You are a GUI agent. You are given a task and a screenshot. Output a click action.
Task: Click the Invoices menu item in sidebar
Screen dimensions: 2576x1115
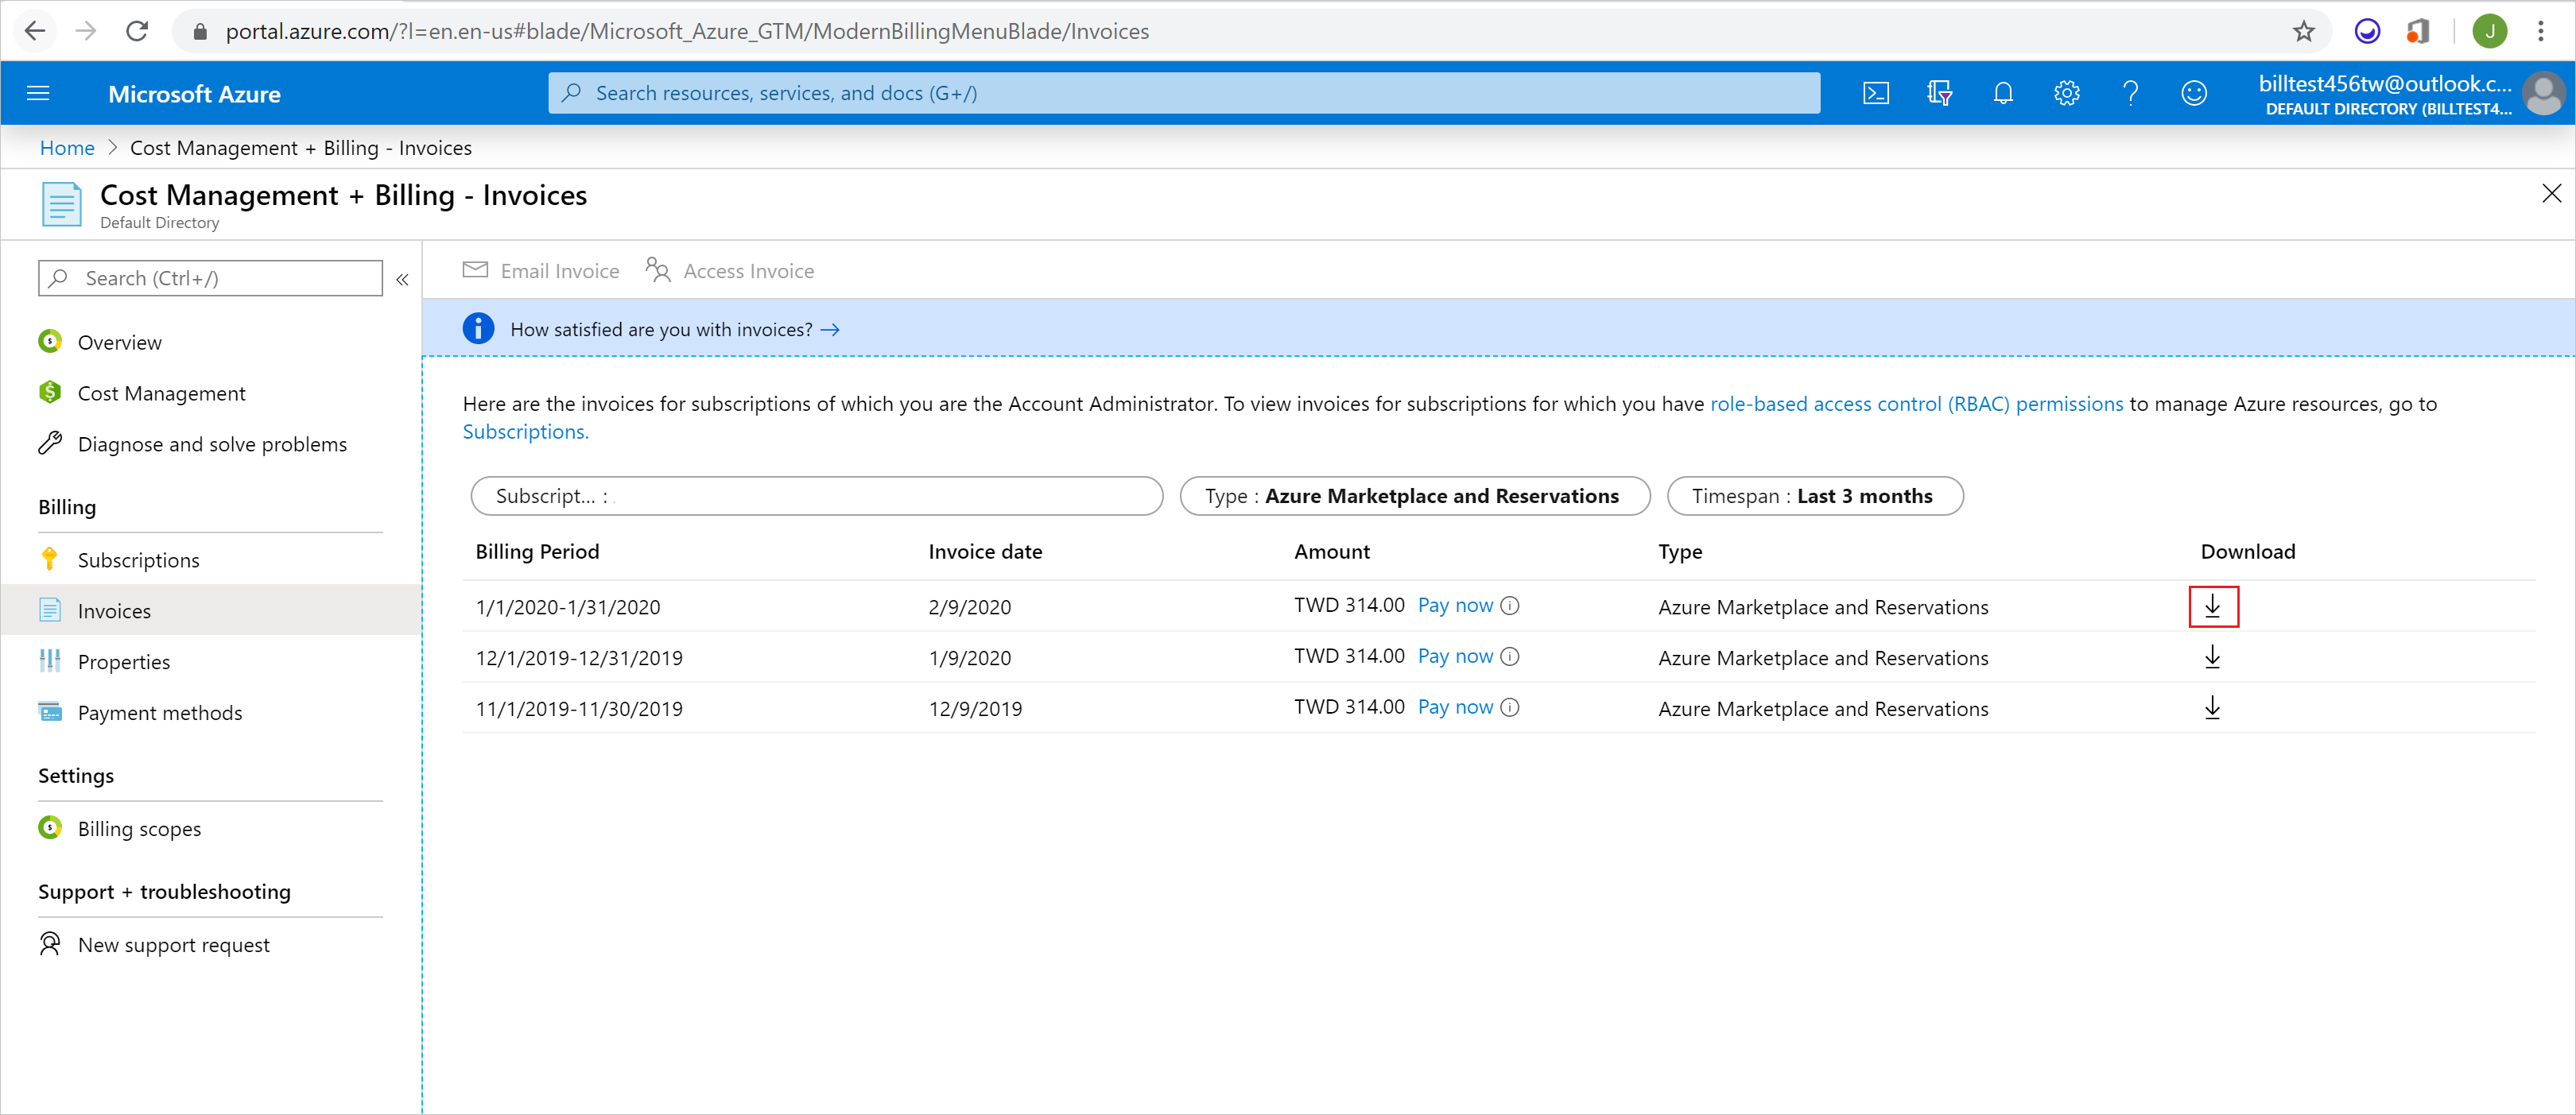[115, 610]
